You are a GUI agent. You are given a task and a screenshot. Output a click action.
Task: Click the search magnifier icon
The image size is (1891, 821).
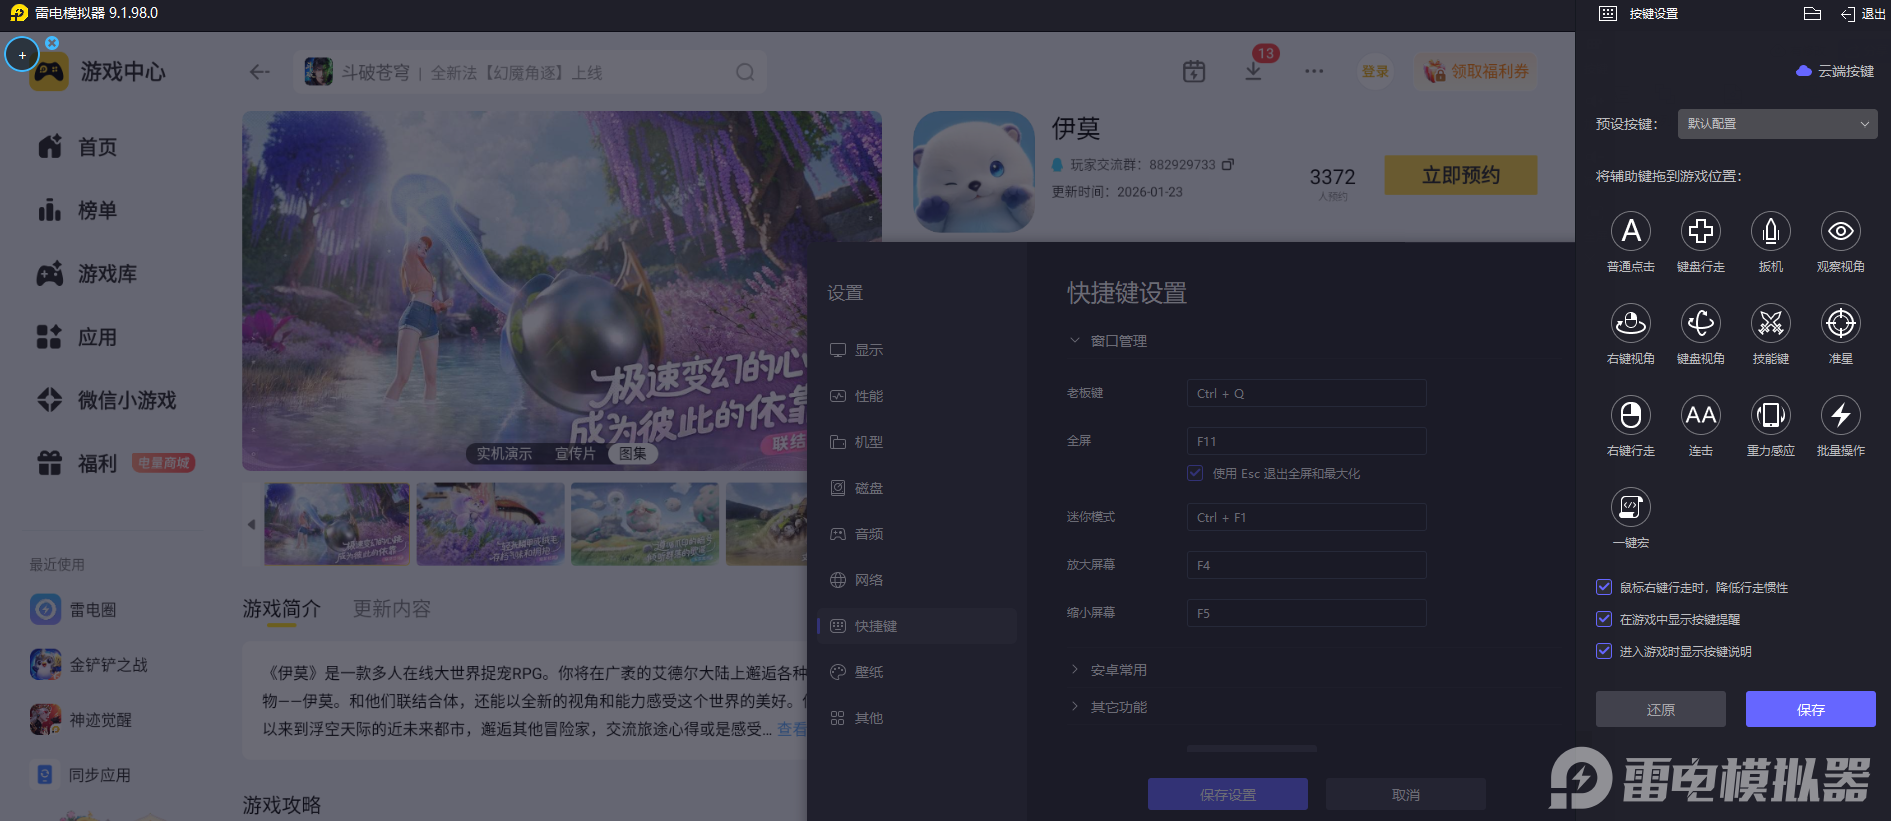point(745,72)
